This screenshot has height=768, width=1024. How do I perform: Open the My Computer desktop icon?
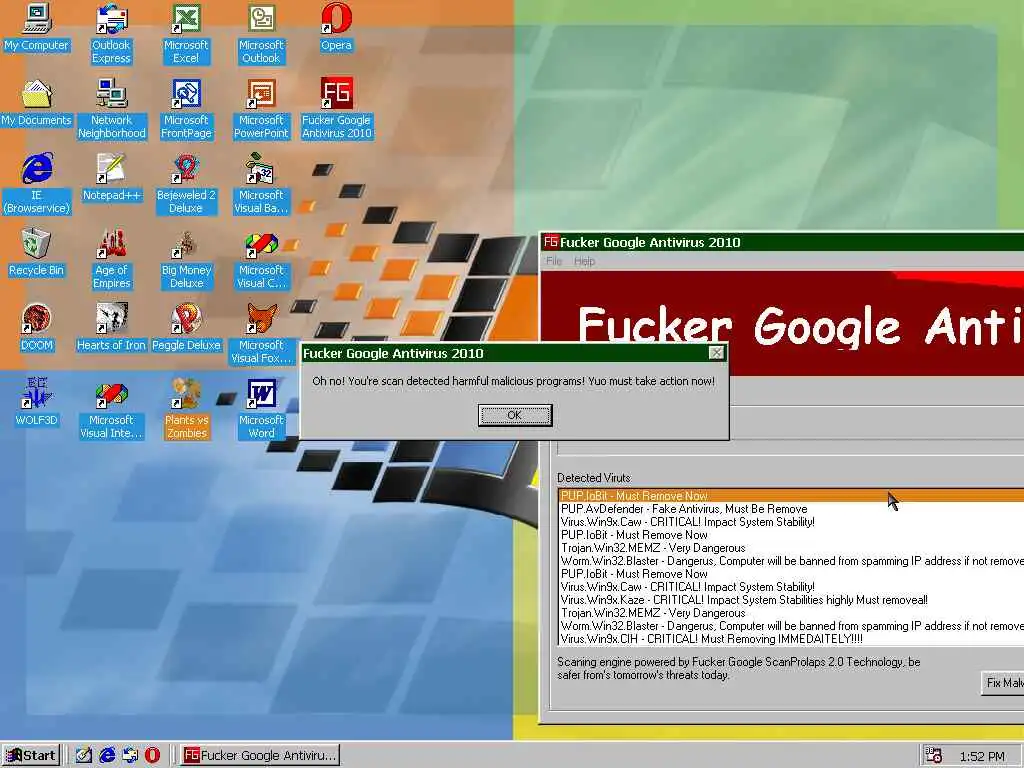click(37, 29)
